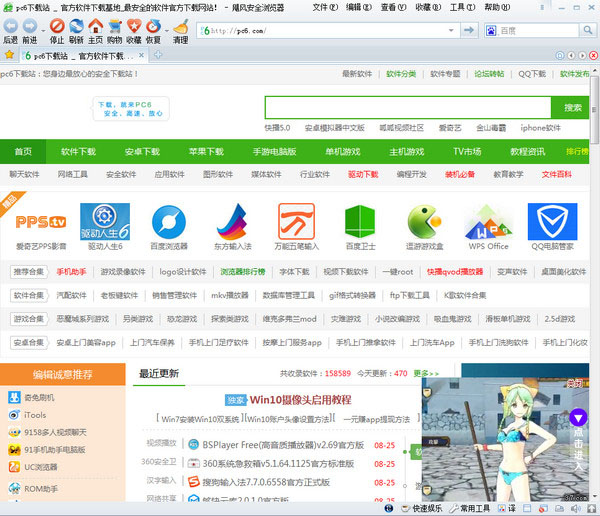
Task: Click the green 搜索 search button
Action: 572,108
